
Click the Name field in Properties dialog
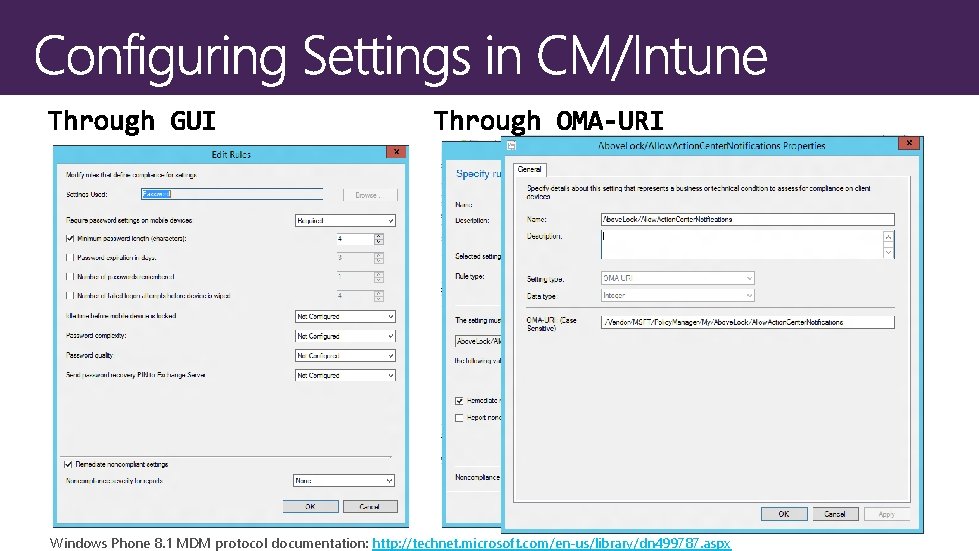747,219
